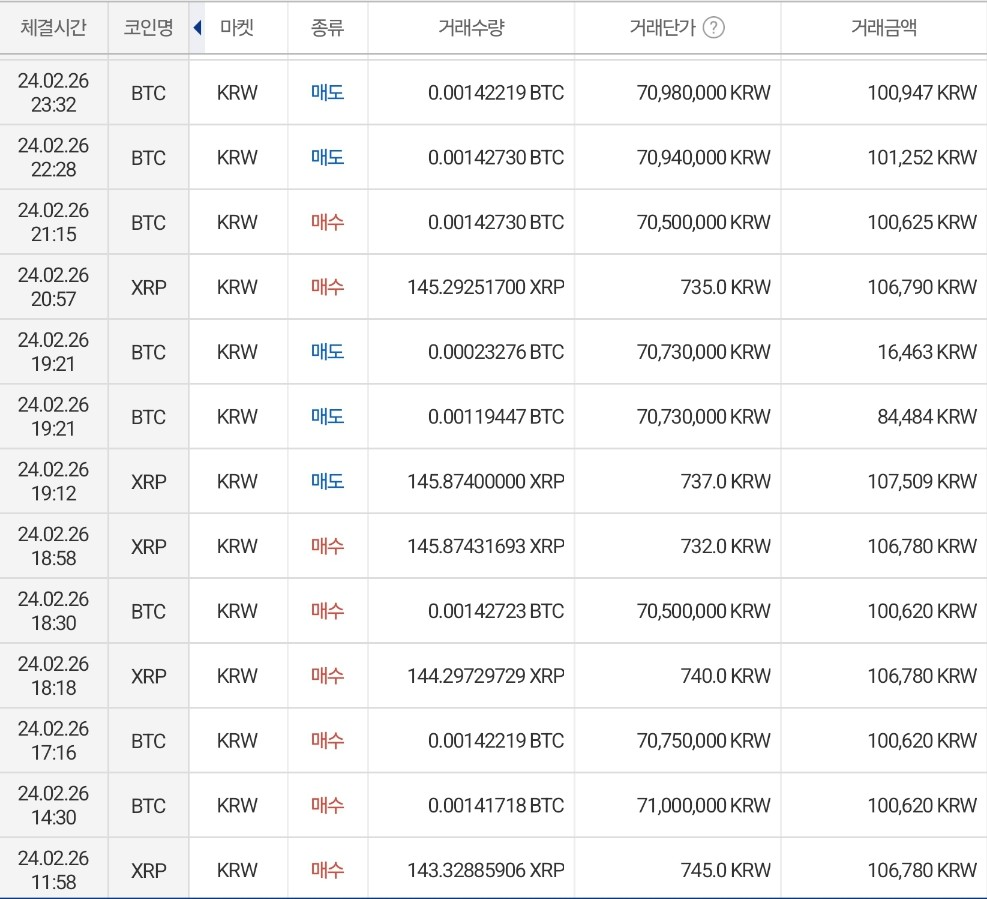This screenshot has width=987, height=899.
Task: Click the 0.00023276 BTC quantity
Action: coord(496,352)
